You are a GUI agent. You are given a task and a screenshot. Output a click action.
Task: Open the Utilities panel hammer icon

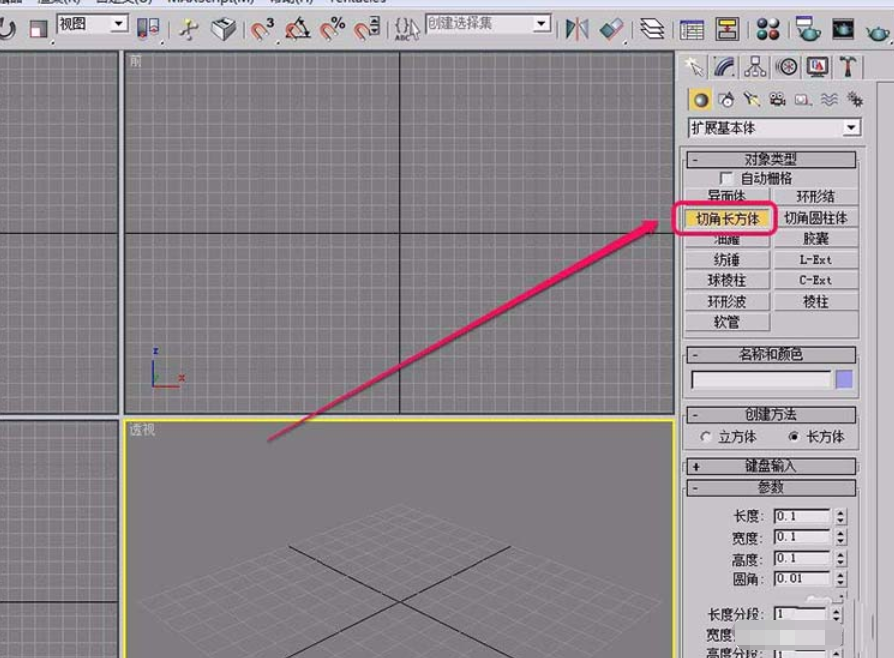847,67
